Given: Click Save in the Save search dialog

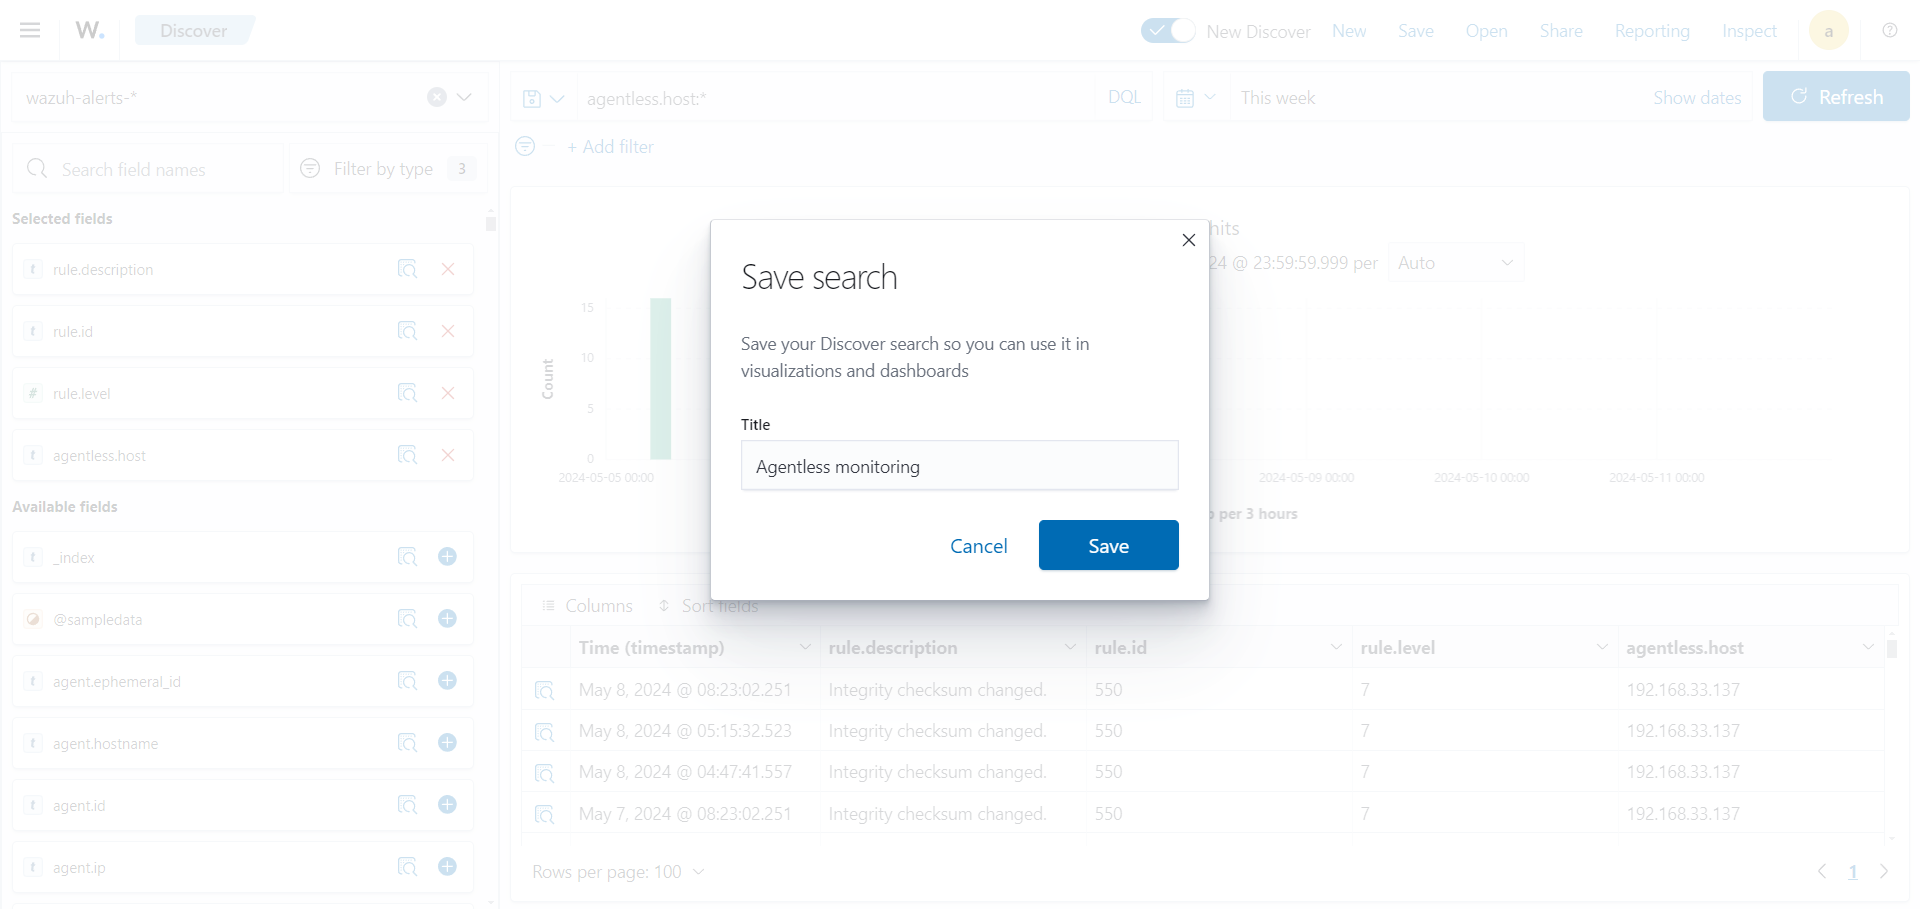Looking at the screenshot, I should tap(1108, 545).
